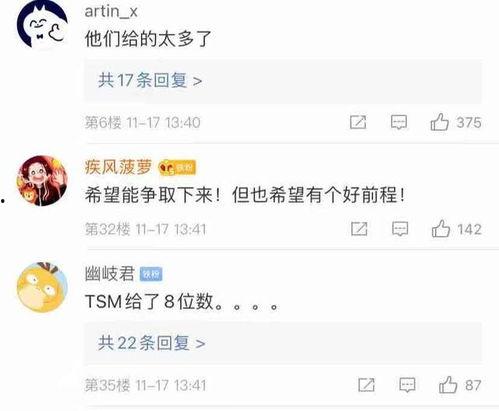Screen dimensions: 499x411
Task: Open 疾风菠萝's profile avatar
Action: point(42,180)
